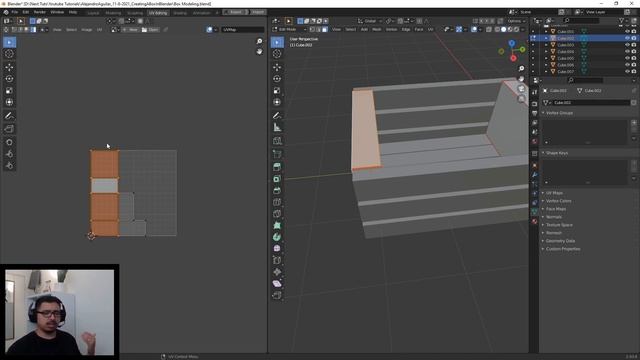Open the Edit Mode dropdown
The height and width of the screenshot is (360, 640).
289,29
